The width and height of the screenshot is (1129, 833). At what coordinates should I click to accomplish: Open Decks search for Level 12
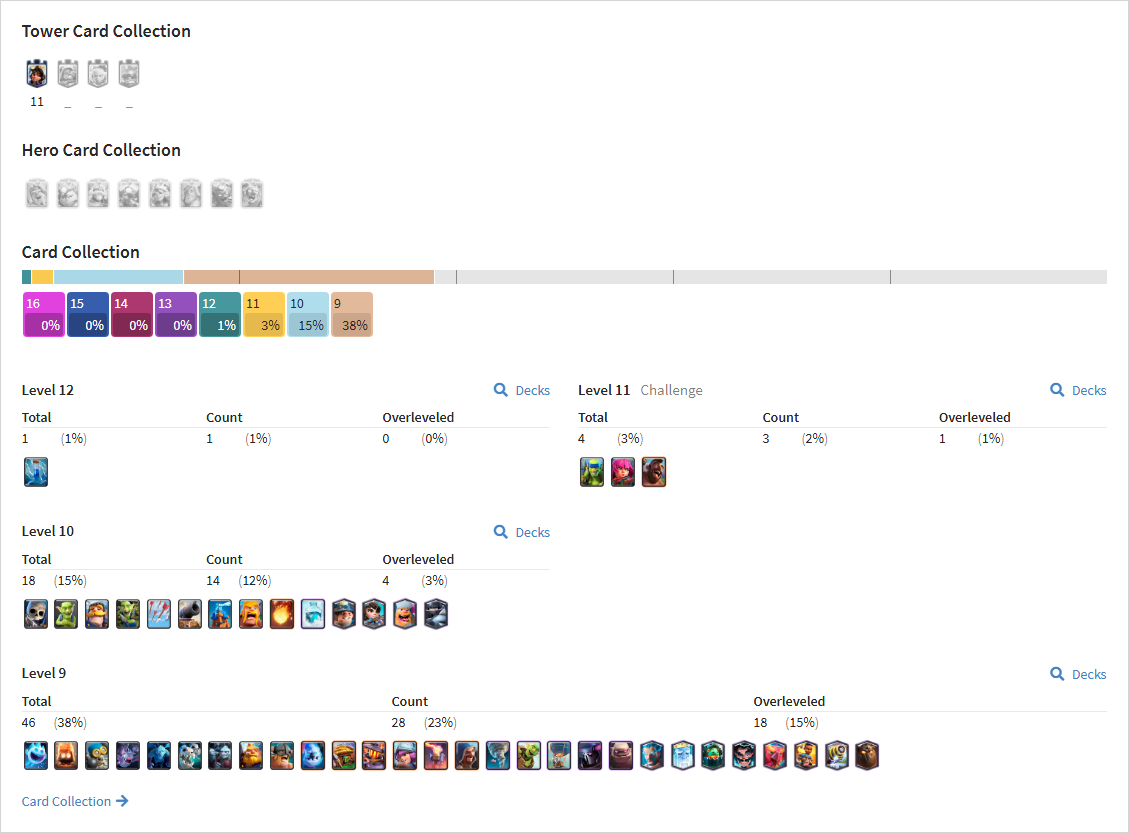[x=521, y=390]
